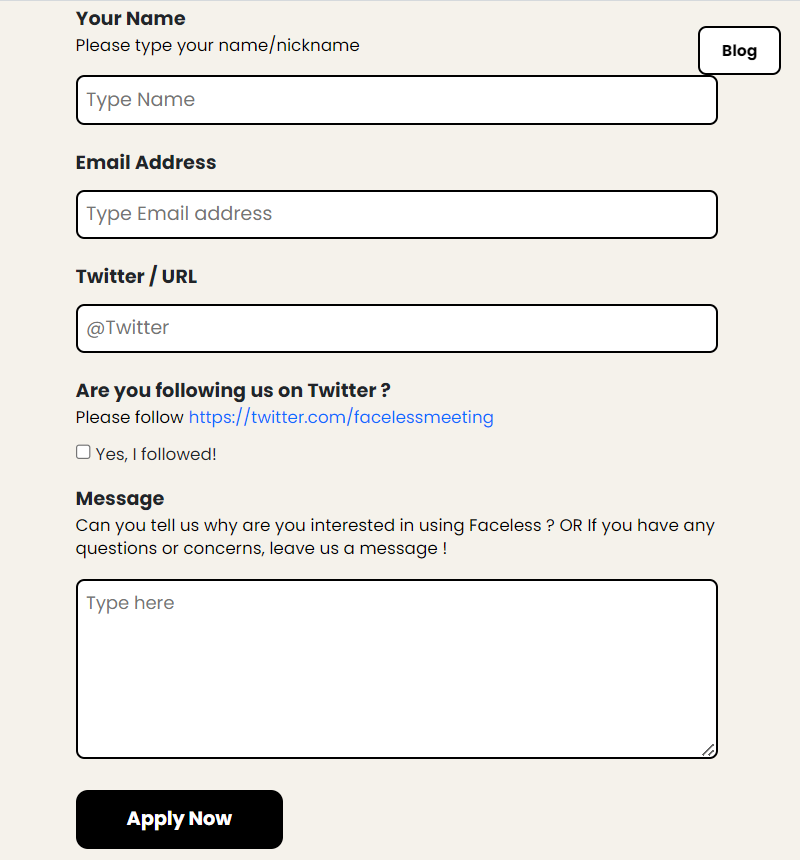Image resolution: width=800 pixels, height=860 pixels.
Task: Click the message textarea resize handle
Action: click(x=708, y=750)
